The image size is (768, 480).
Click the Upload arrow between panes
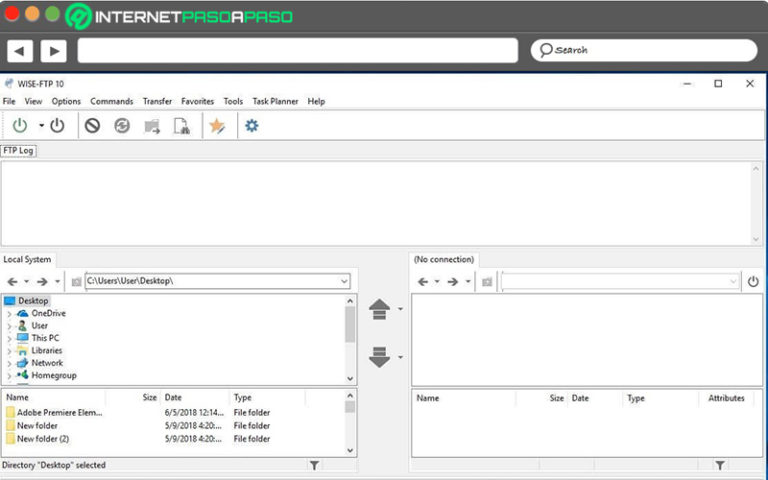click(379, 310)
